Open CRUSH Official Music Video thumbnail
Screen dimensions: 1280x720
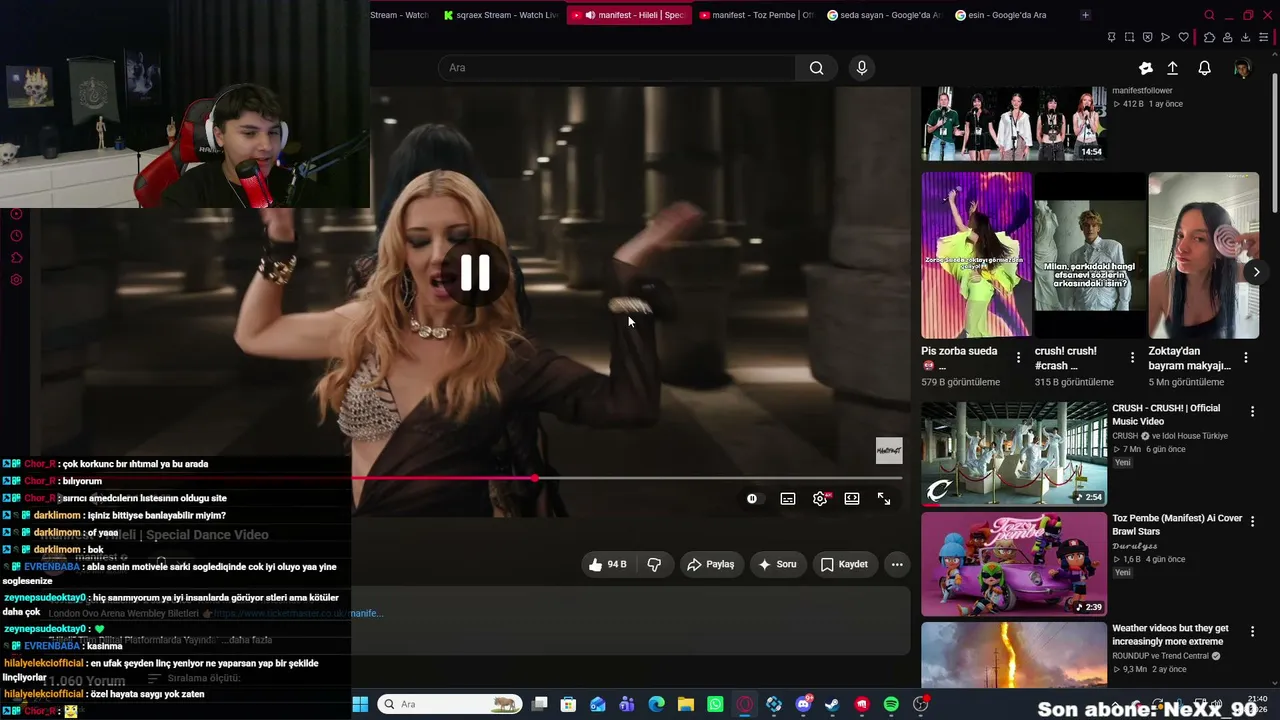point(1014,454)
